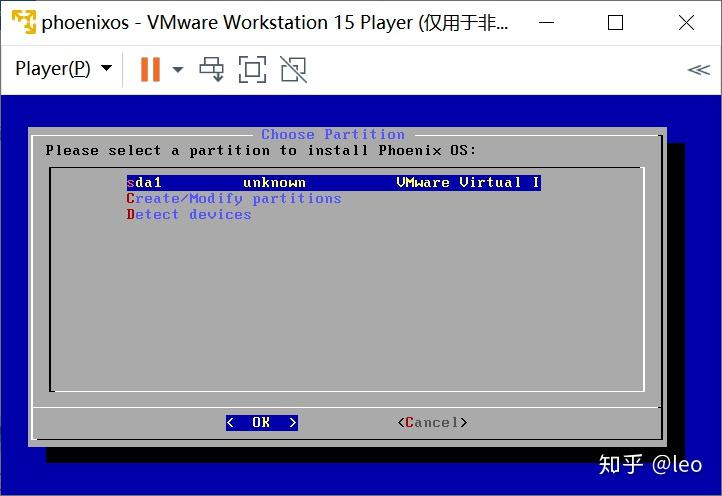This screenshot has height=496, width=722.
Task: Pause the virtual machine with the orange icon
Action: [150, 70]
